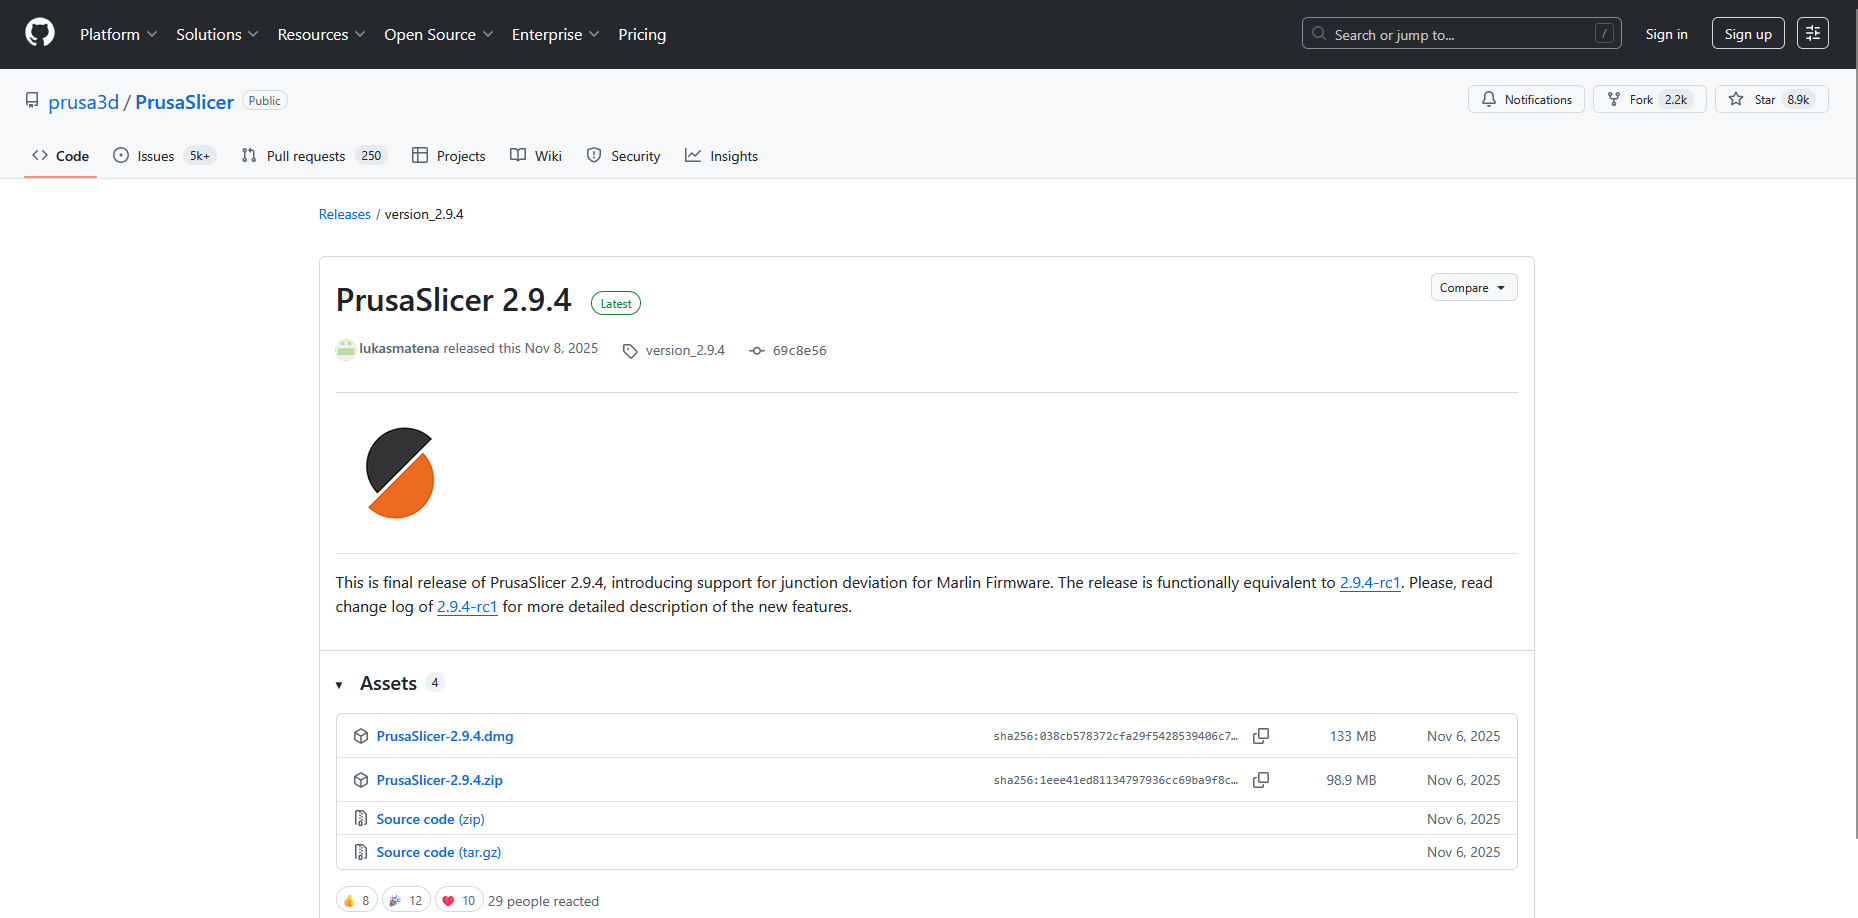Click the star icon to star repository
Screen dimensions: 1858x918
pos(1736,99)
